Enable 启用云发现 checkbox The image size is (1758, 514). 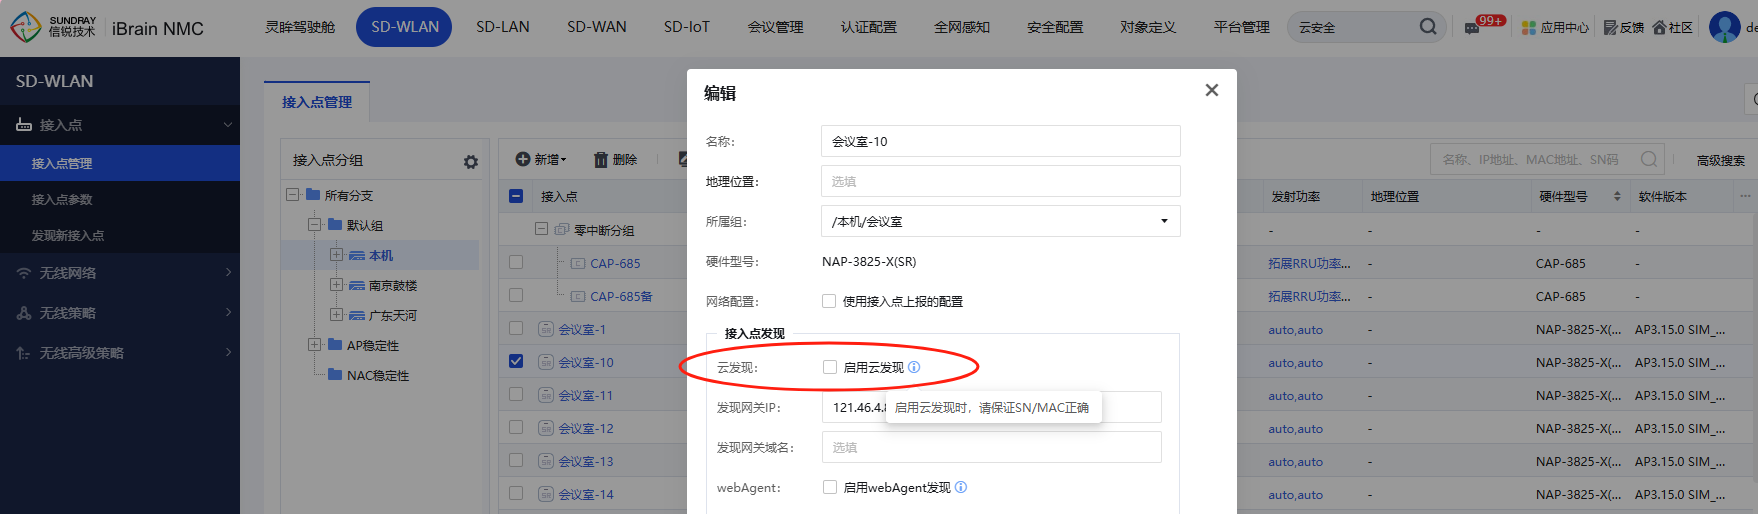click(x=830, y=367)
